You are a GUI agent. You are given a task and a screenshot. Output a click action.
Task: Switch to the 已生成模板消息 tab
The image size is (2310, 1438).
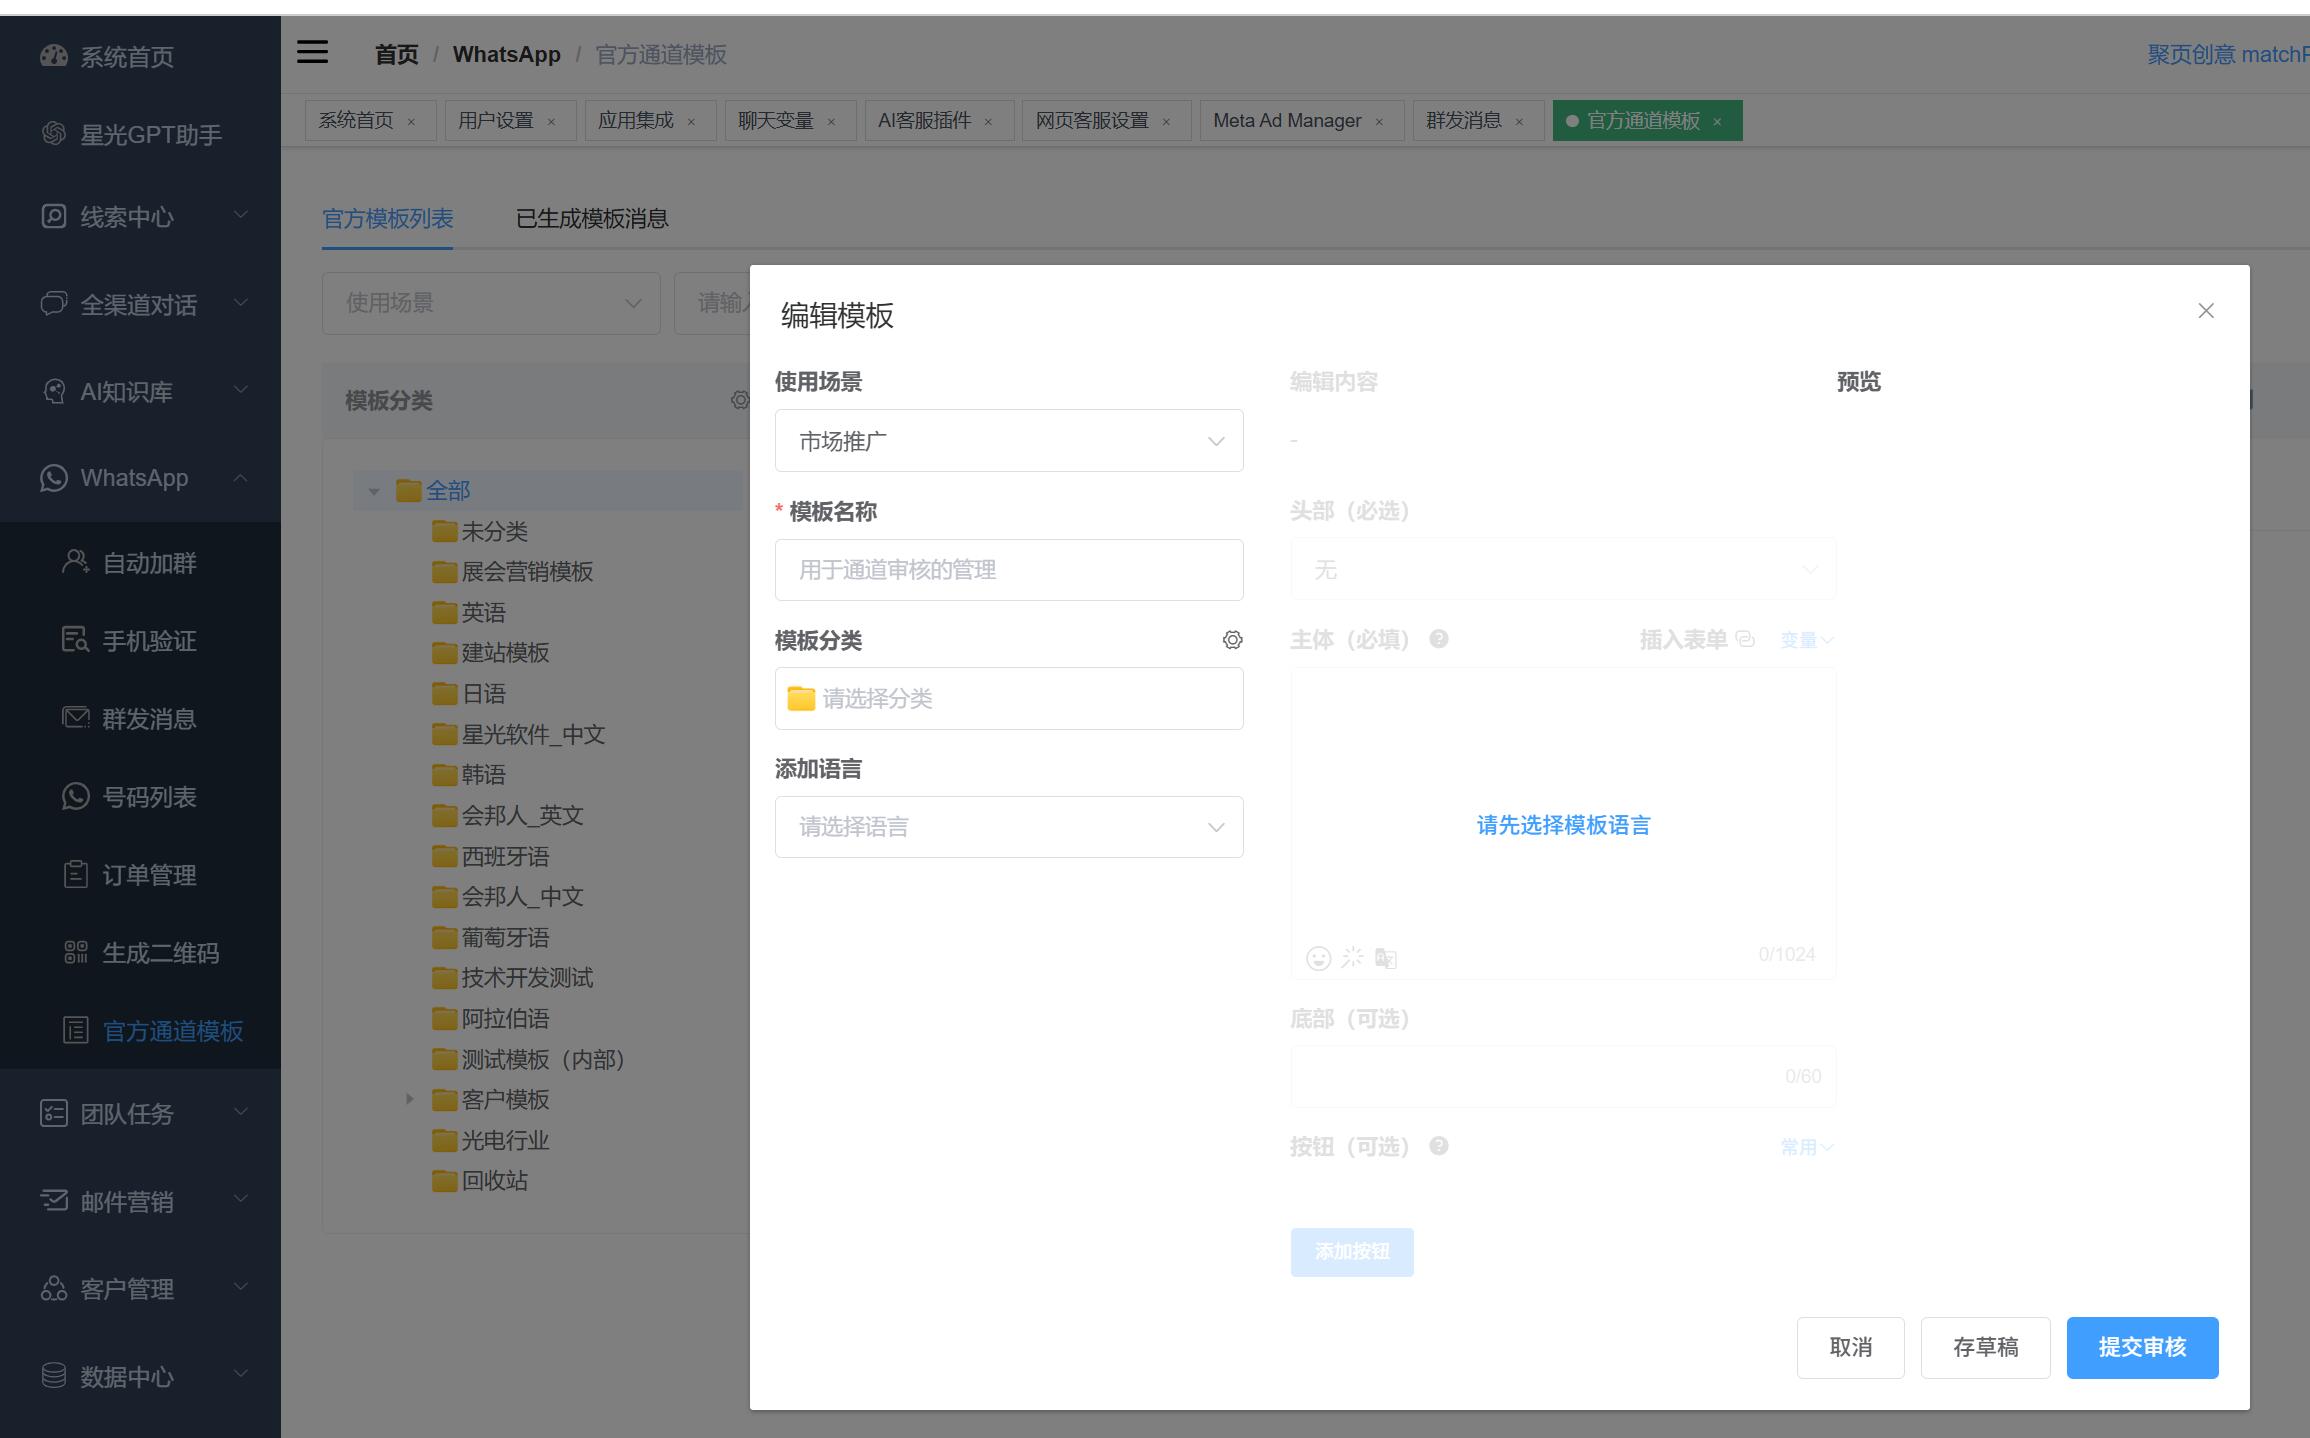591,219
